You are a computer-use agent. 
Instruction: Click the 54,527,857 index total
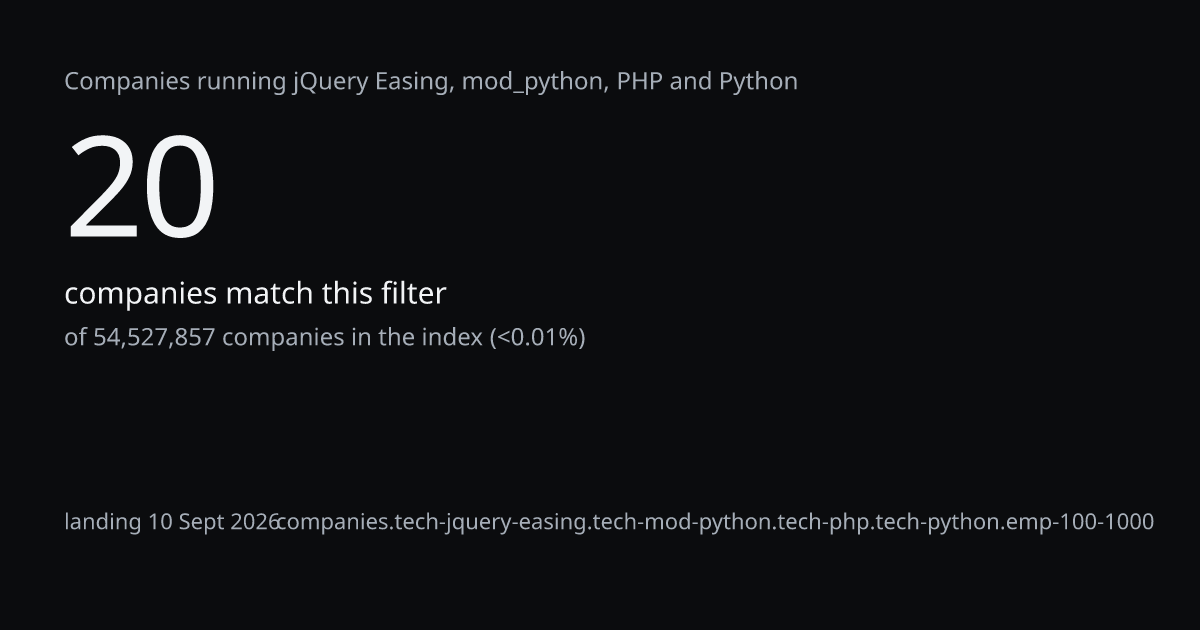point(154,337)
